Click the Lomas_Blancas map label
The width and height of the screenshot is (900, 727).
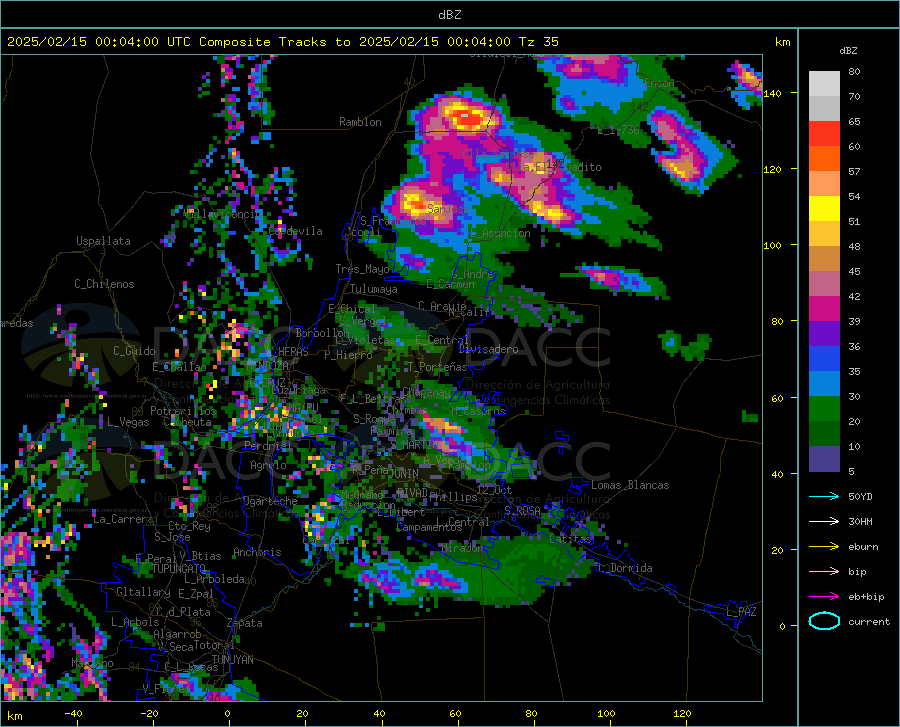click(630, 485)
